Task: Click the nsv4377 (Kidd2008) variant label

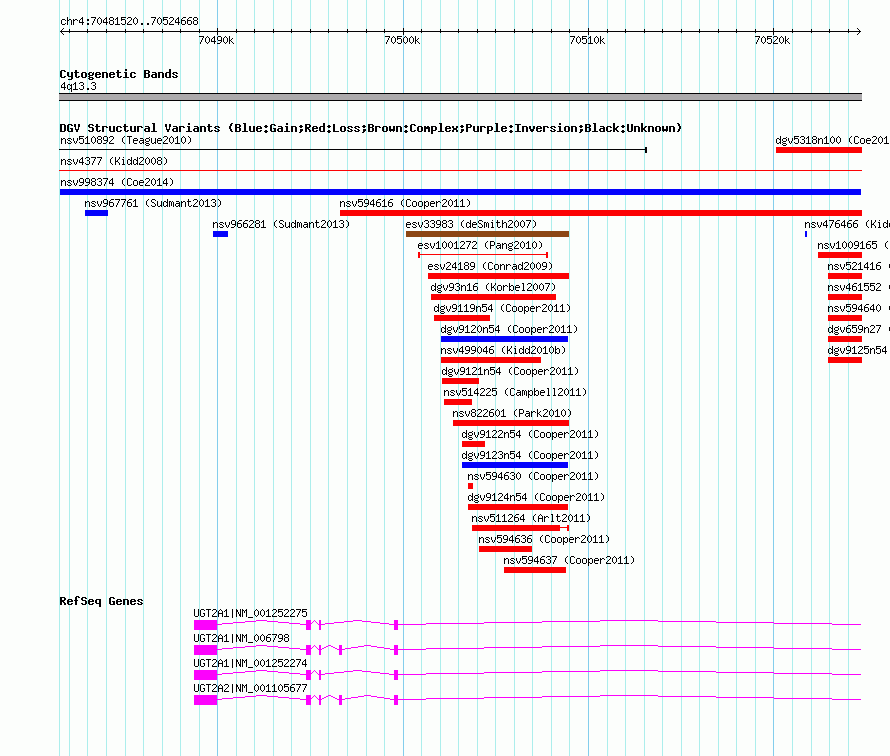Action: 113,161
